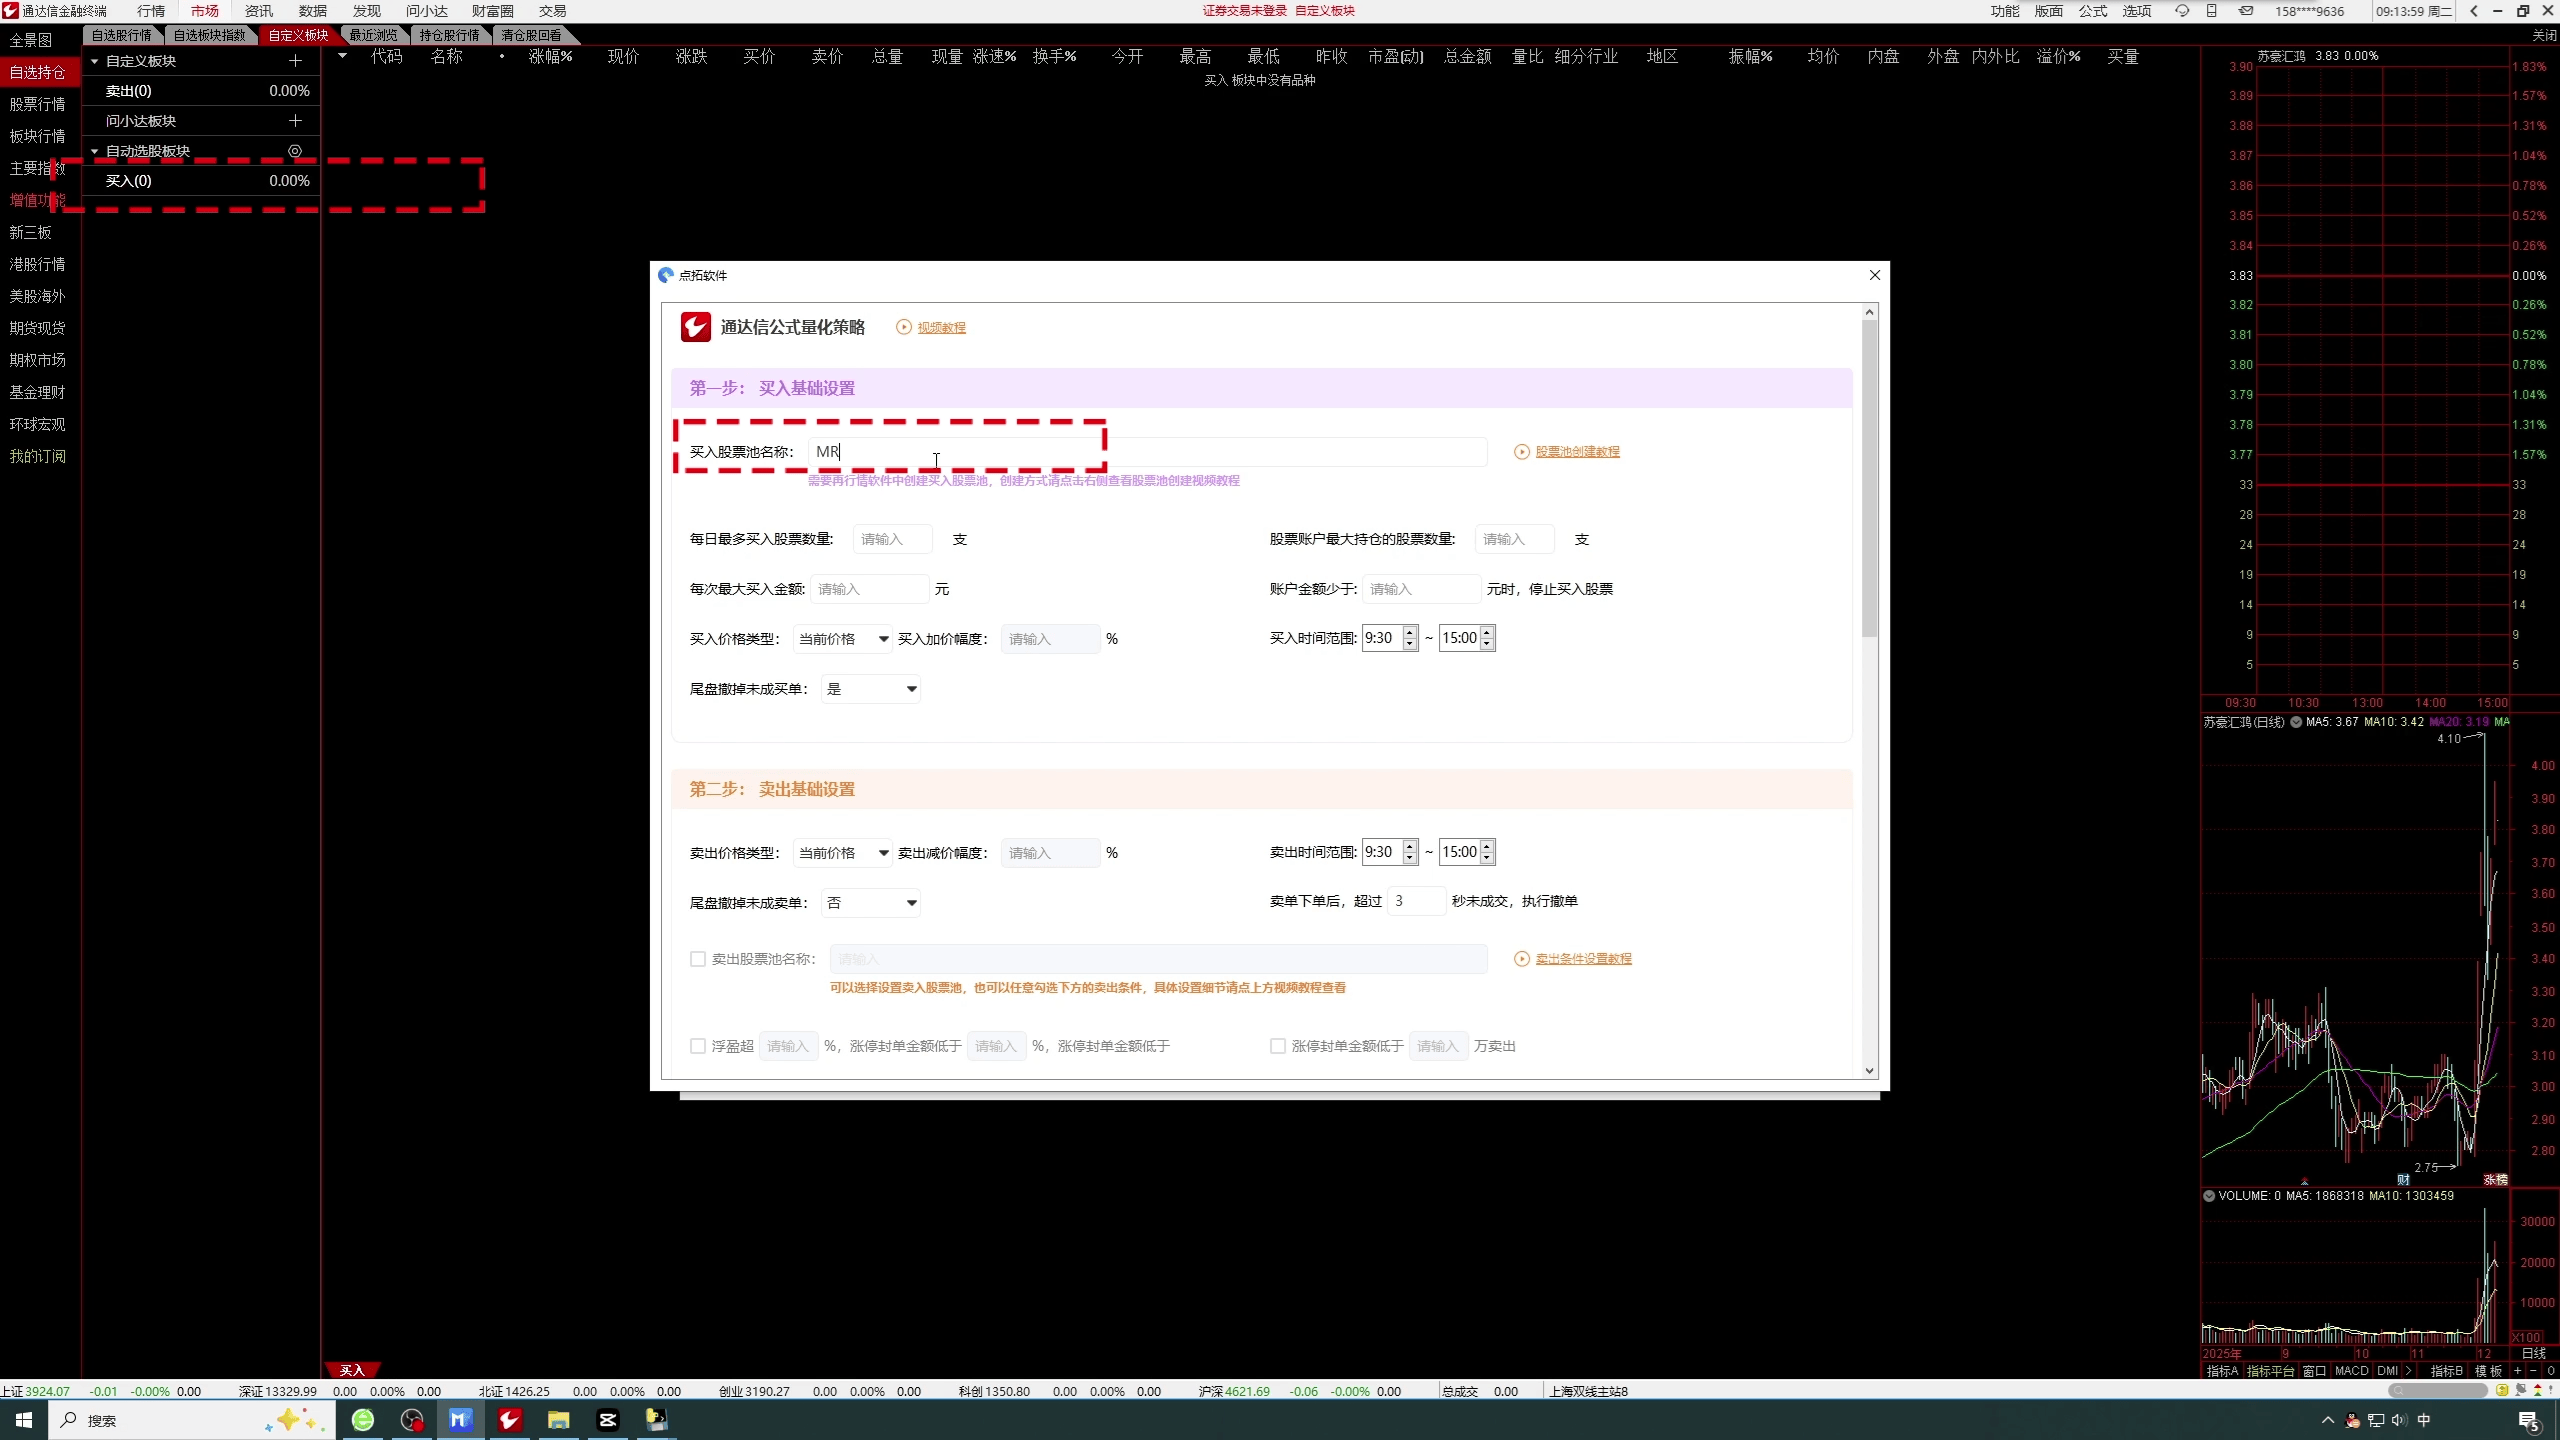Switch to the 持仓股行情 tab
The width and height of the screenshot is (2560, 1440).
(x=449, y=35)
